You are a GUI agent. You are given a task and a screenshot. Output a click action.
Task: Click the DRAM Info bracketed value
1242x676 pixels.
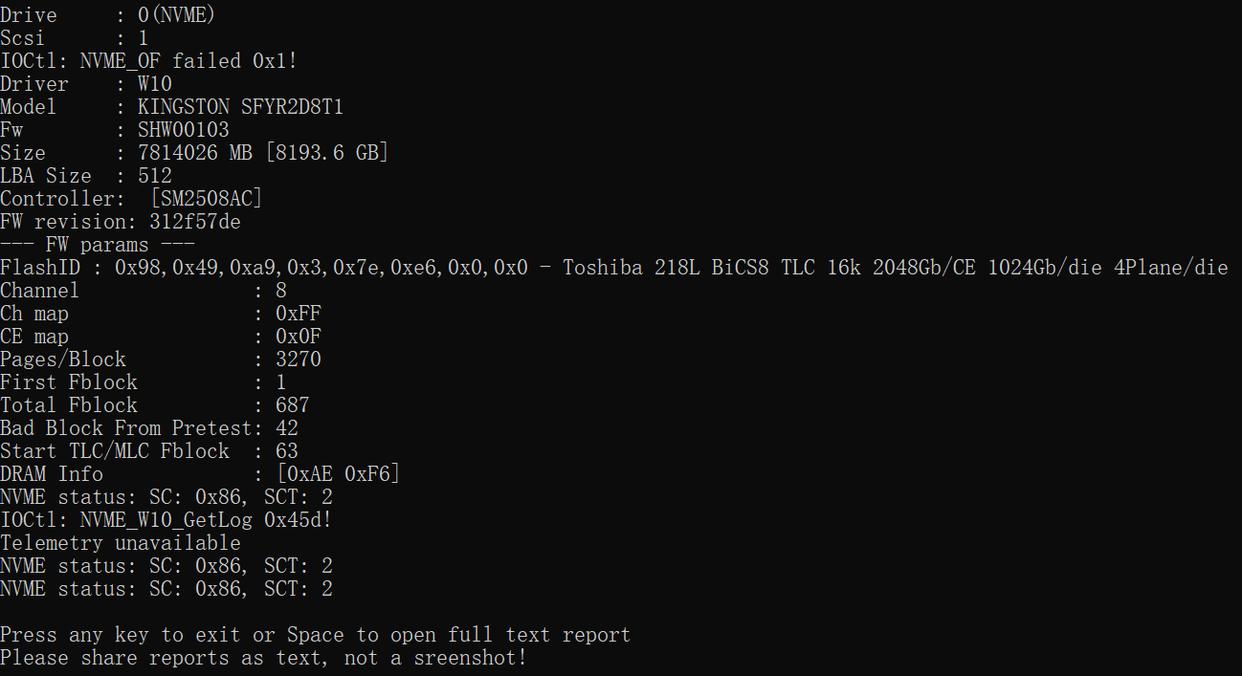click(x=338, y=474)
